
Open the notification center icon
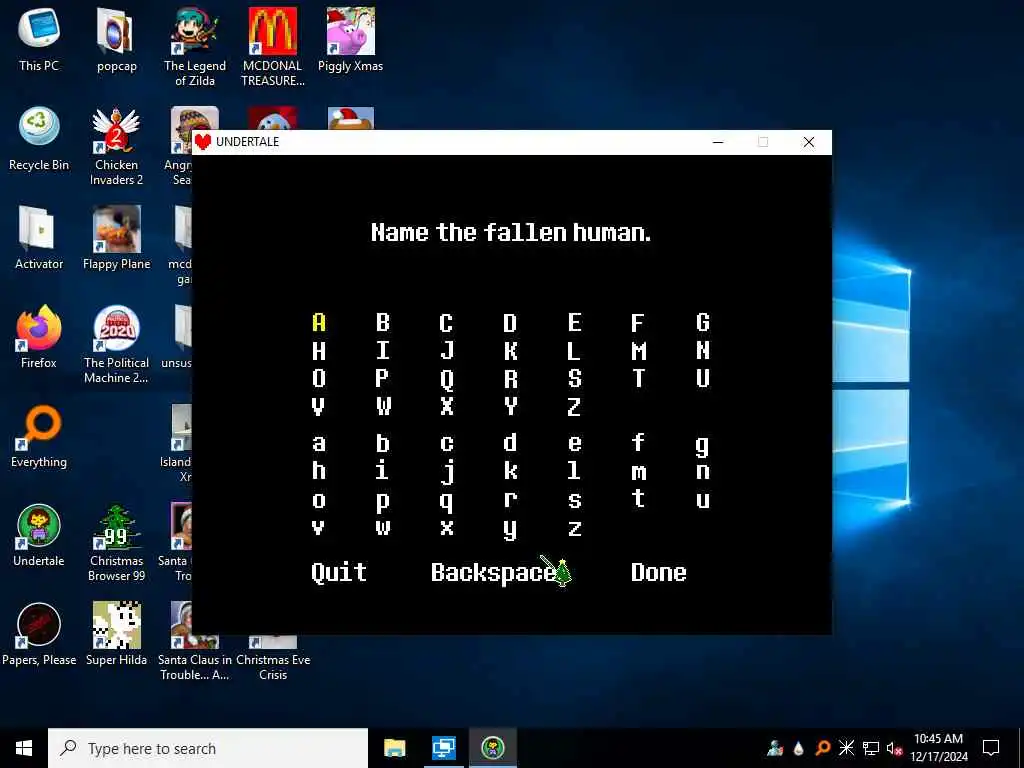click(x=991, y=748)
